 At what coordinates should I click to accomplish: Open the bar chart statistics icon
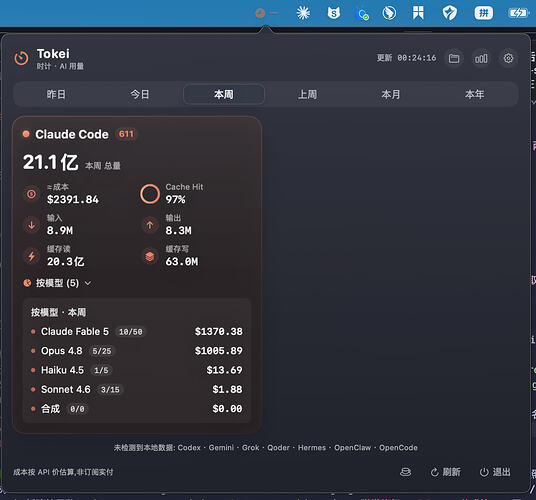coord(481,58)
